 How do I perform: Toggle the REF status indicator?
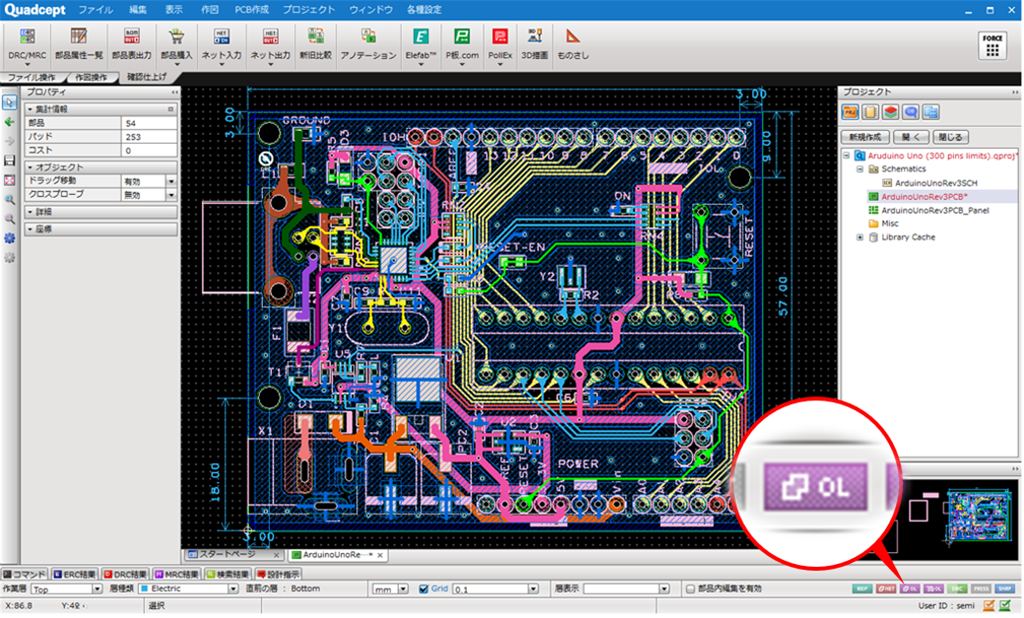click(862, 589)
